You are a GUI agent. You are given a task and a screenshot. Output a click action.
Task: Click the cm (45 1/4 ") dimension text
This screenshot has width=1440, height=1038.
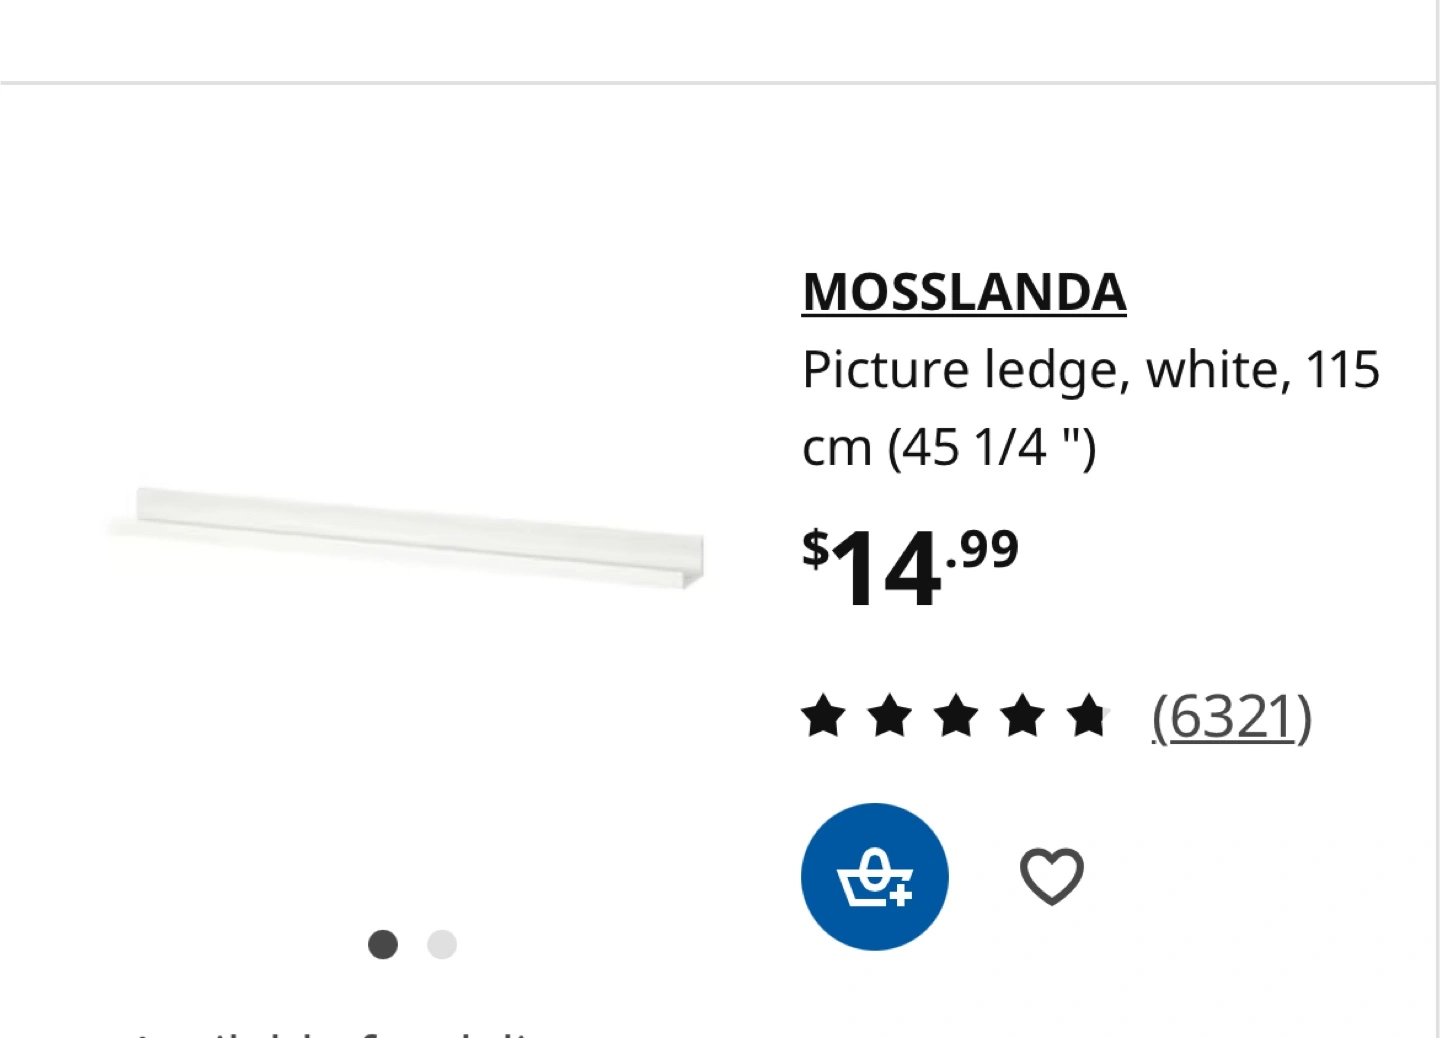(x=949, y=447)
